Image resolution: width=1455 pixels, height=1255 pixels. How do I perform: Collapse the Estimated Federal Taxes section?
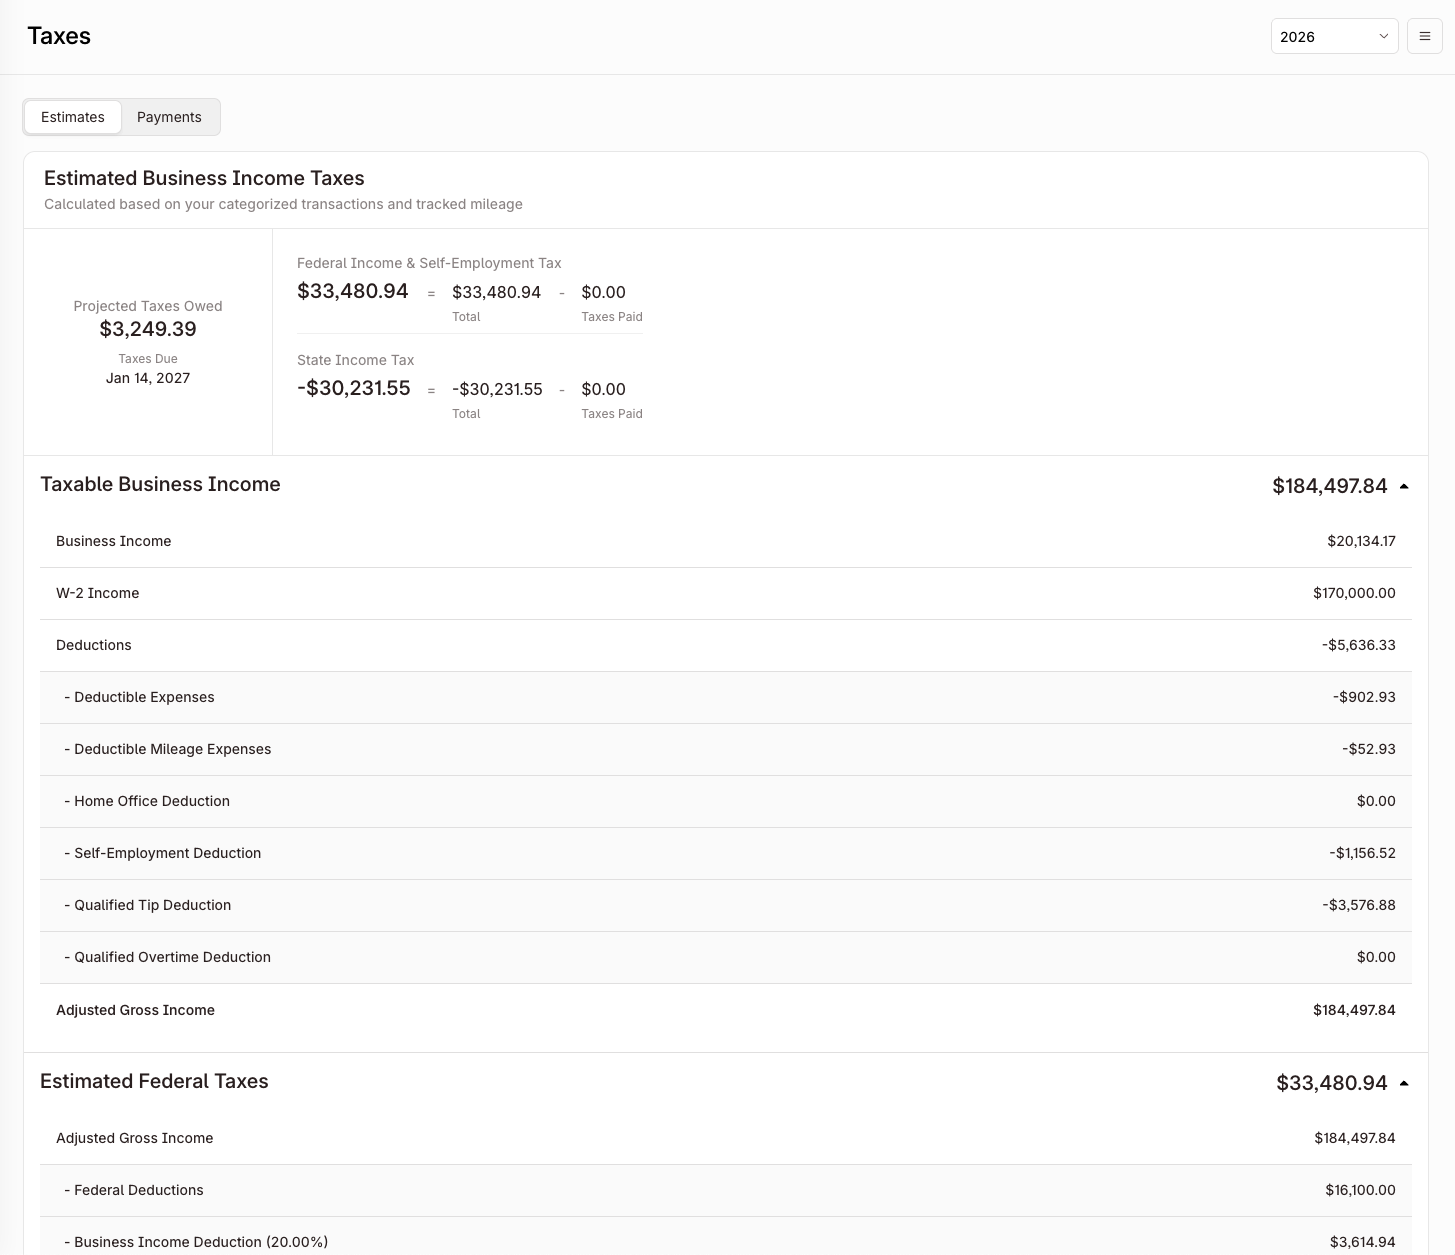coord(1404,1083)
